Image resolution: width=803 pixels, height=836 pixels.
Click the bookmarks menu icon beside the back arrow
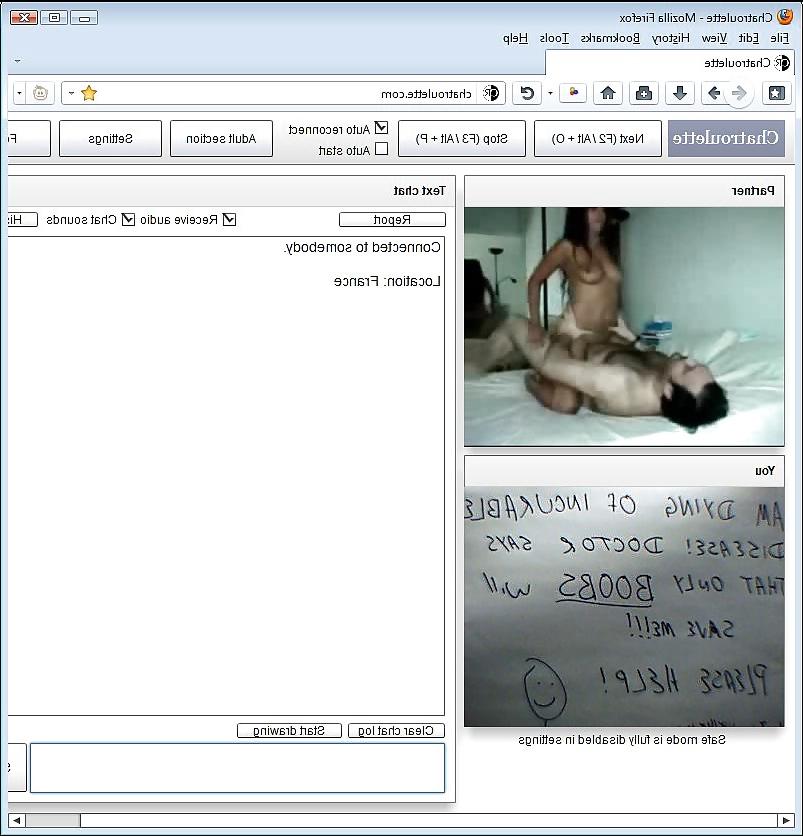(x=776, y=94)
